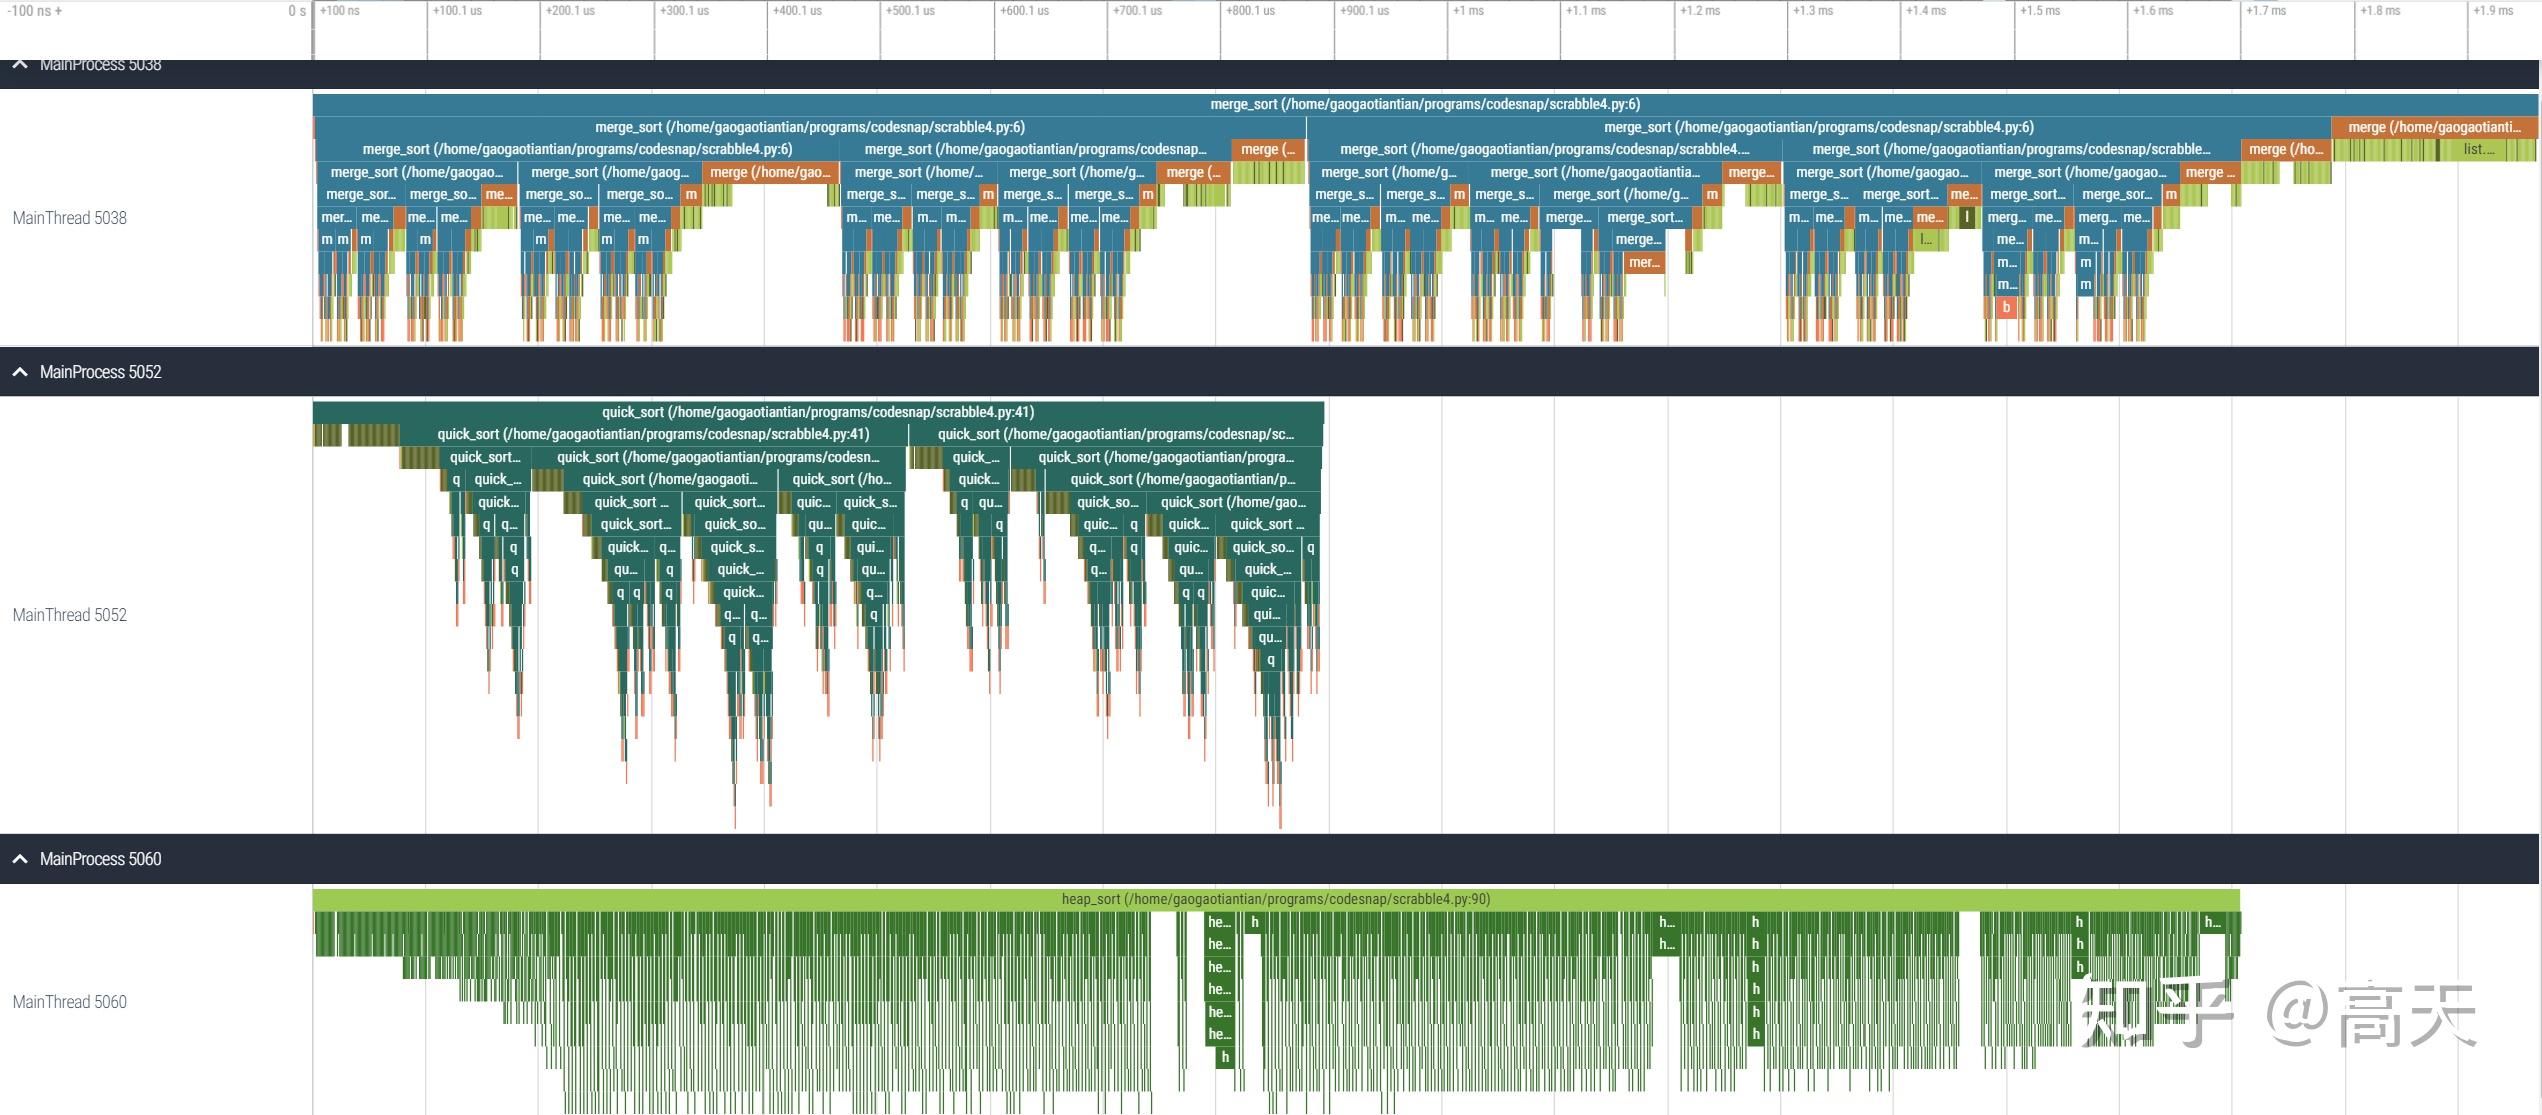2542x1115 pixels.
Task: Click the MainThread 5038 track label
Action: (x=69, y=218)
